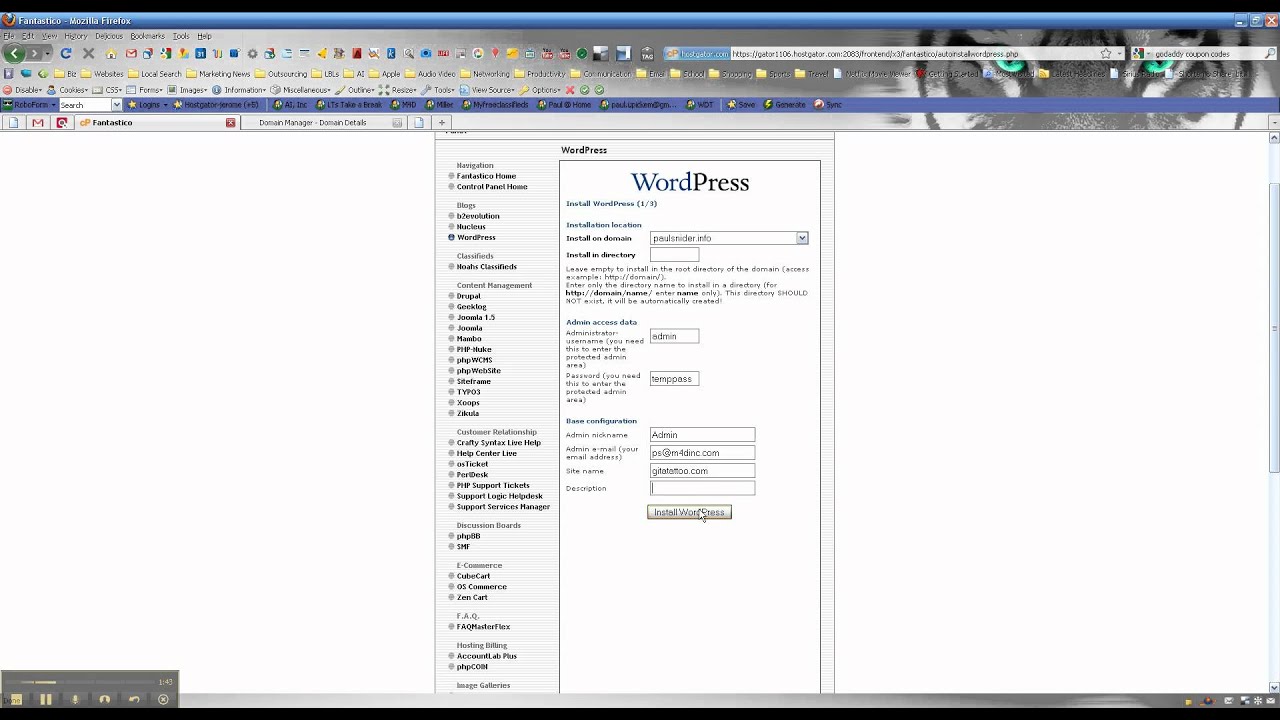Click the calendar 31 toolbar icon
The image size is (1280, 720).
200,54
